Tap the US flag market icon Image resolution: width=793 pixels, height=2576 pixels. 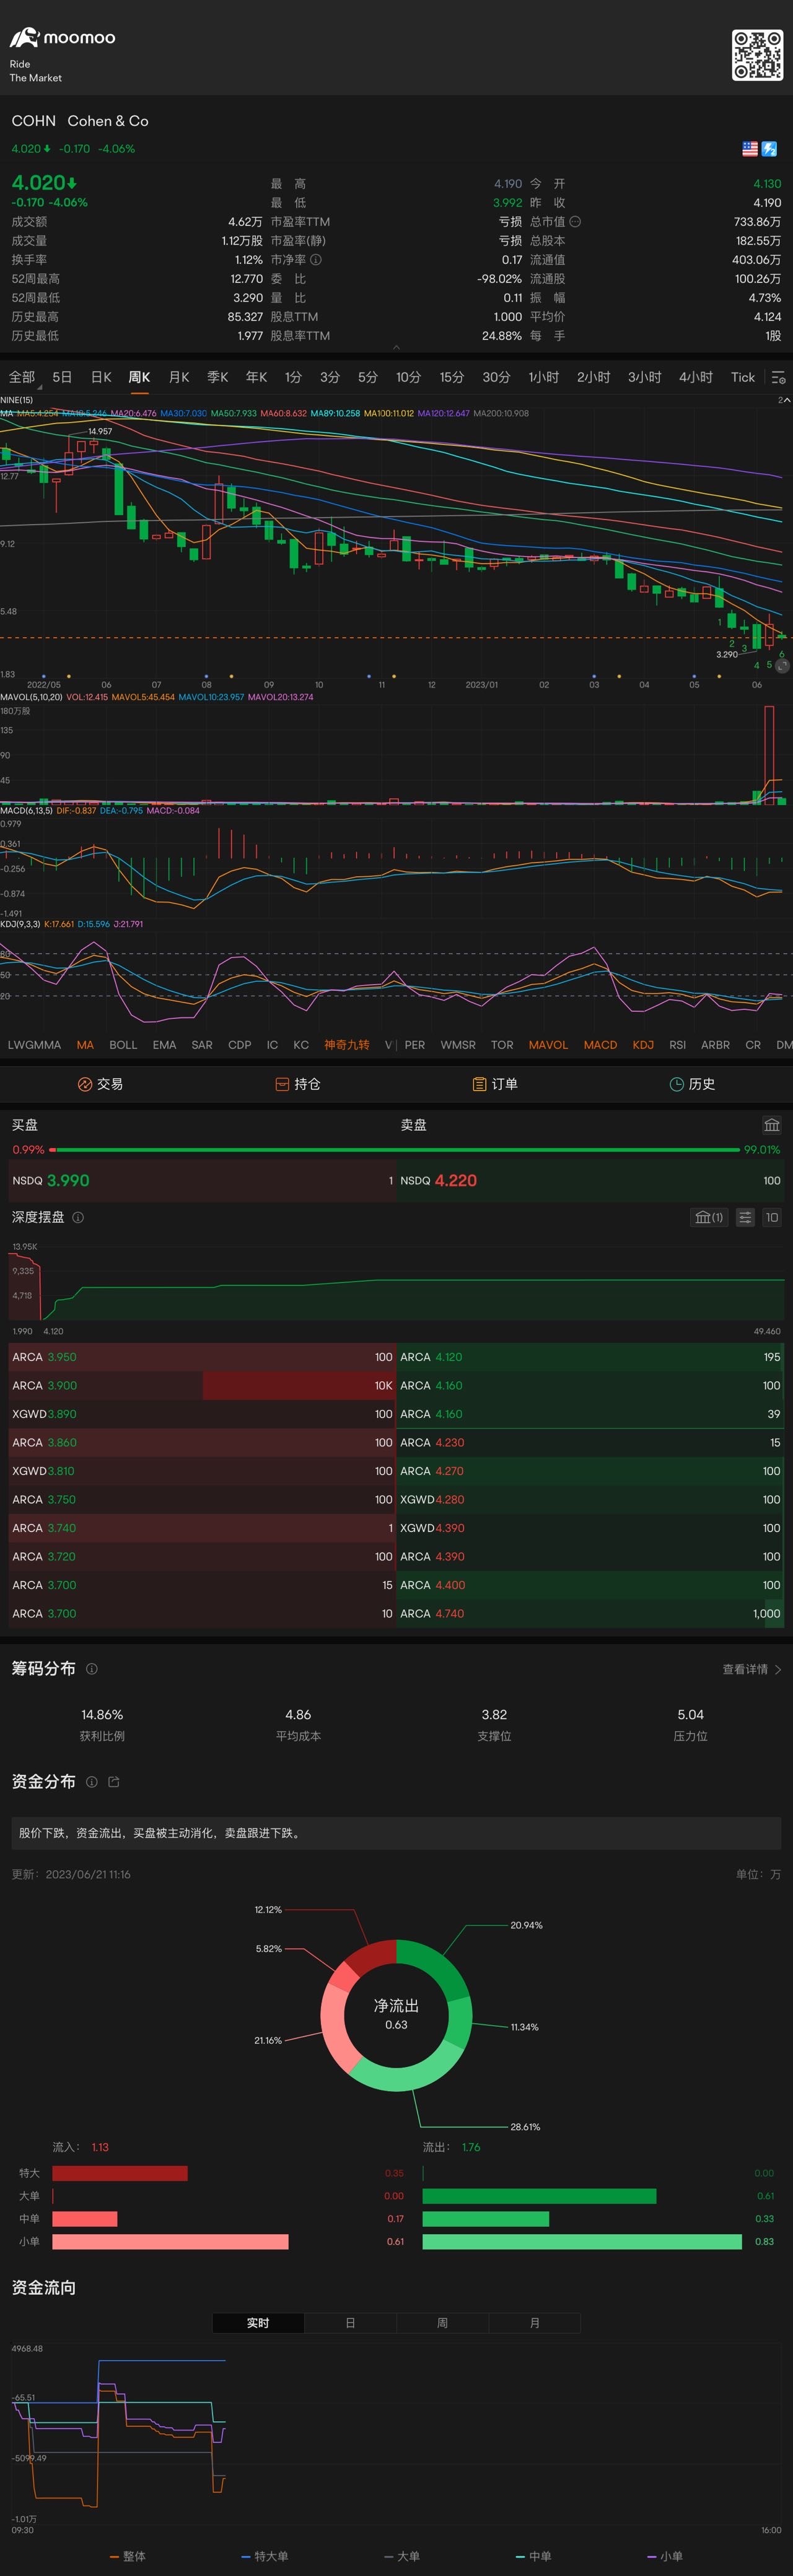(750, 148)
